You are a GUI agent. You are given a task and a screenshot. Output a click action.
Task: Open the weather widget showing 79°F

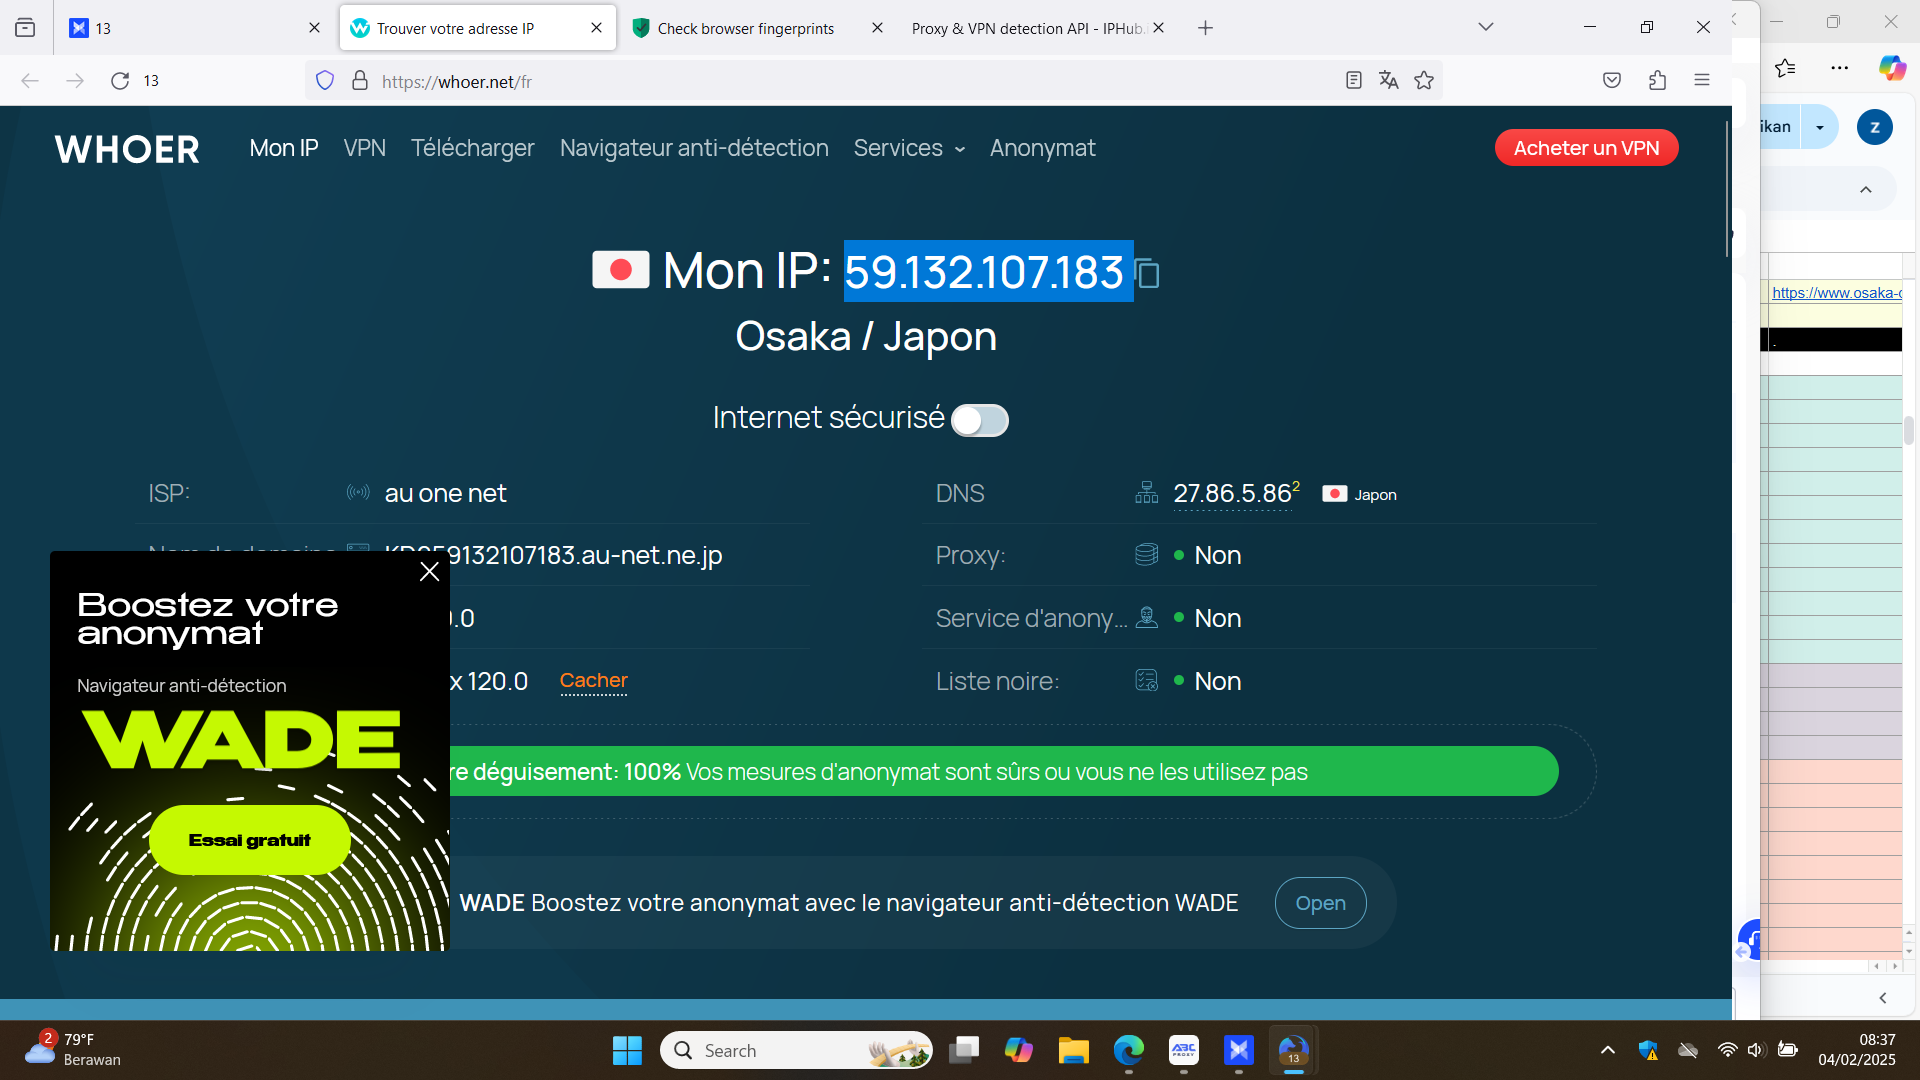tap(73, 1050)
